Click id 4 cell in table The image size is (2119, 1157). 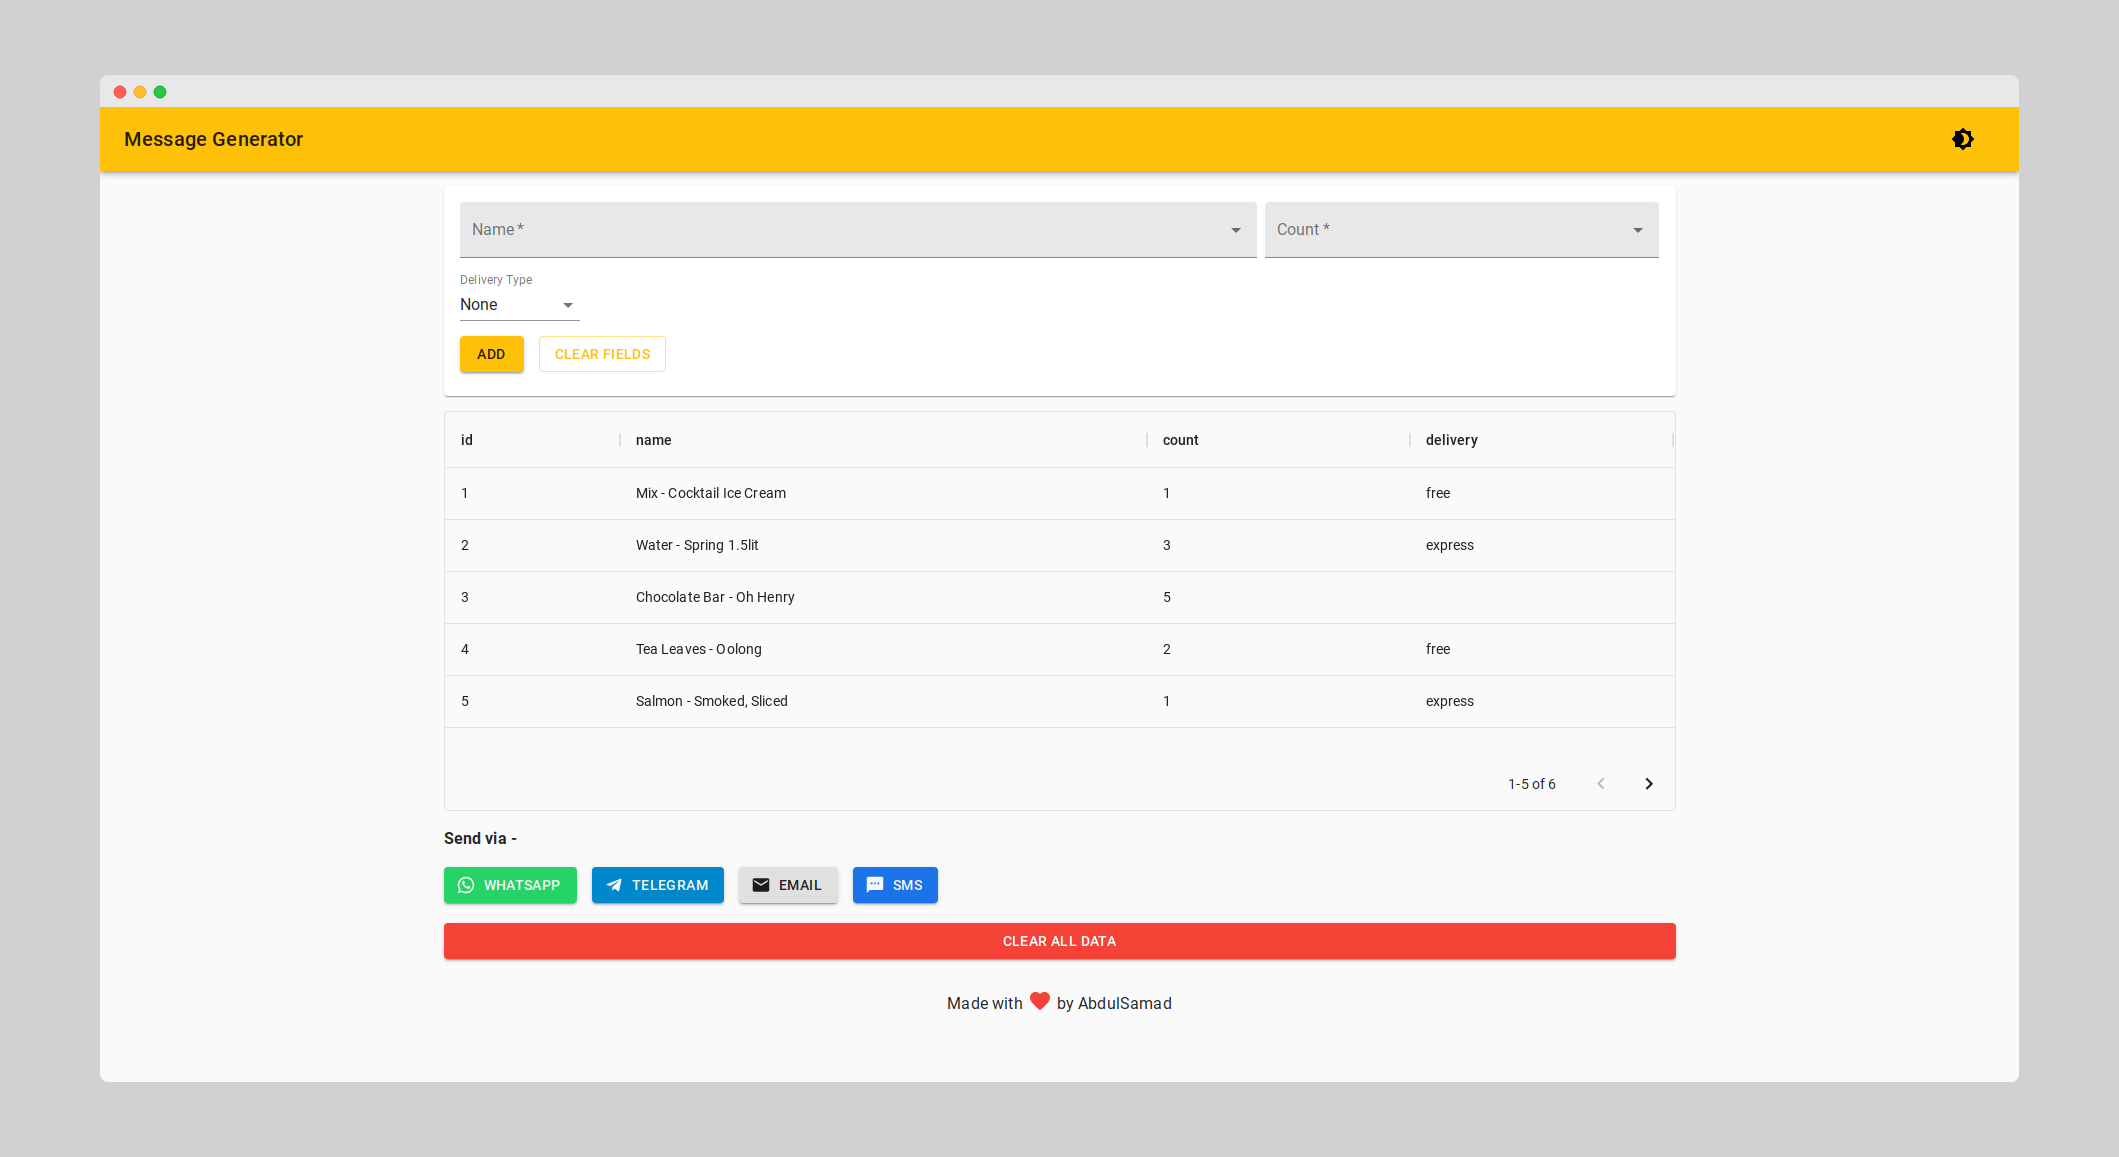(465, 649)
